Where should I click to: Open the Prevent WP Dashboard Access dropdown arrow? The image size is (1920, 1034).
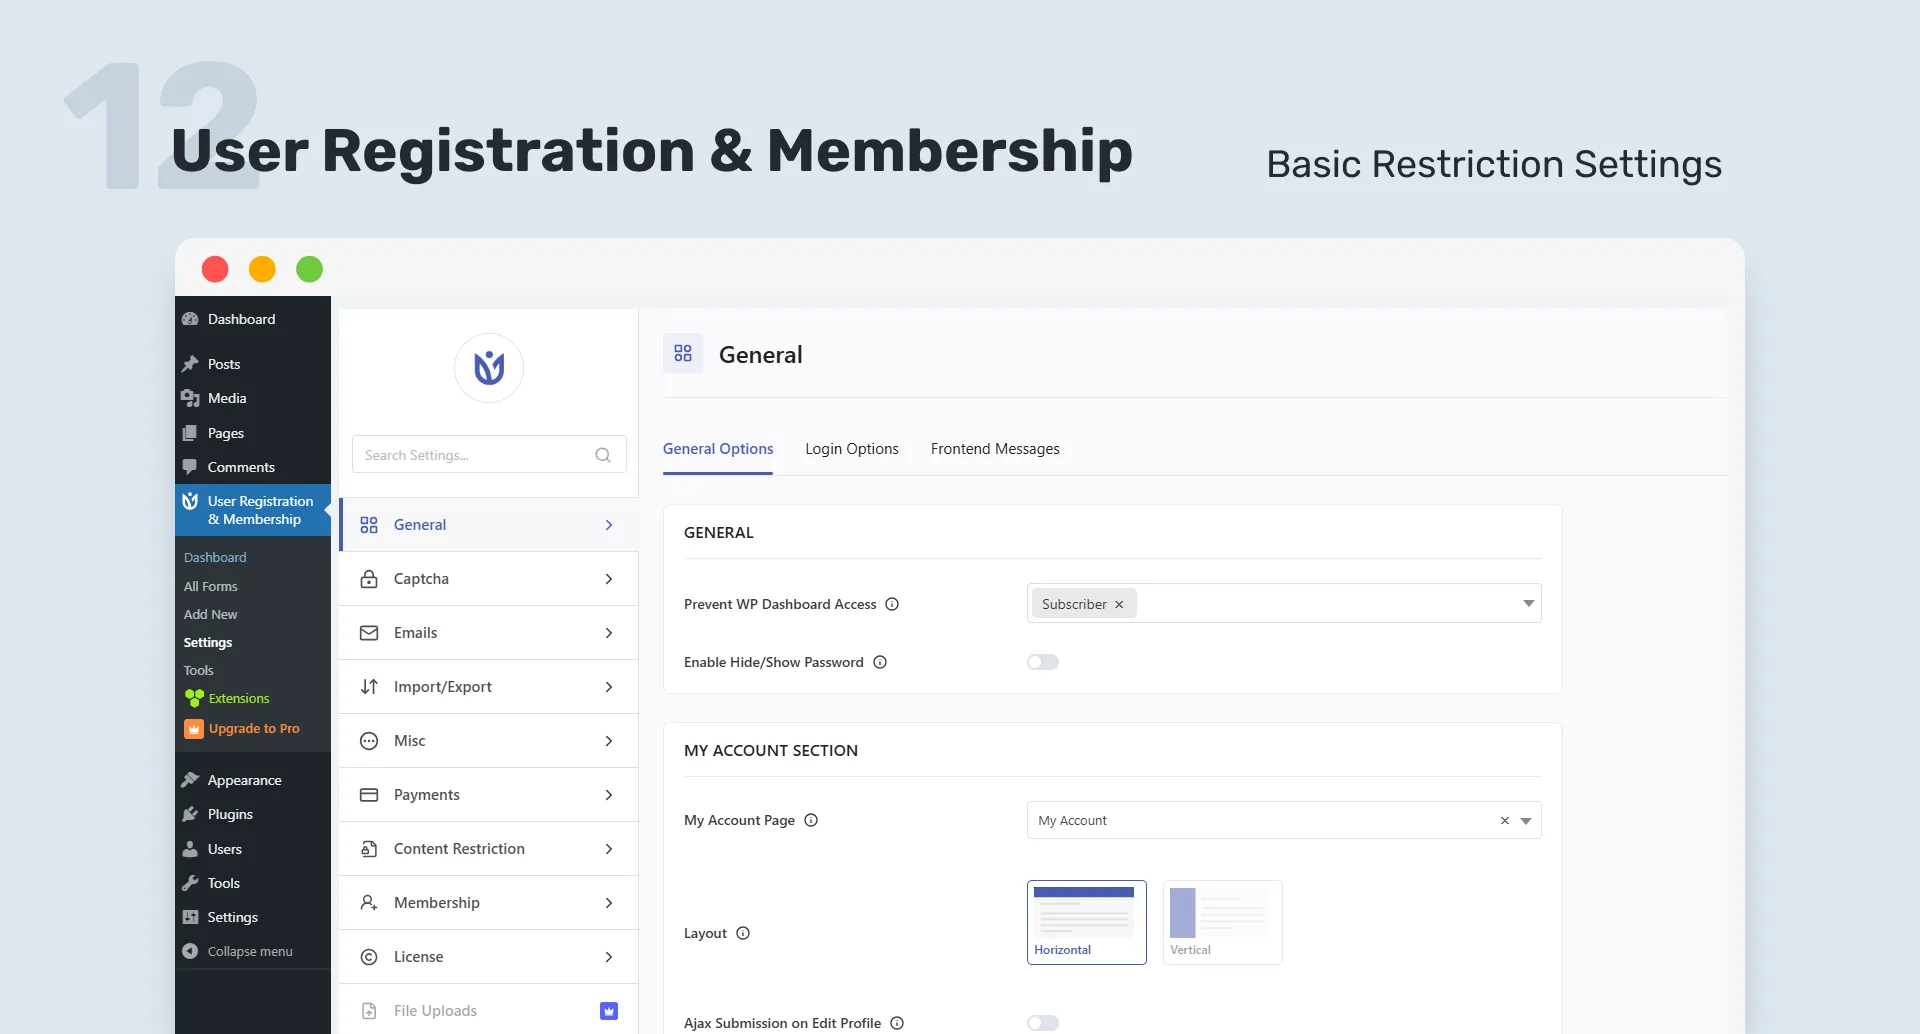[1528, 603]
